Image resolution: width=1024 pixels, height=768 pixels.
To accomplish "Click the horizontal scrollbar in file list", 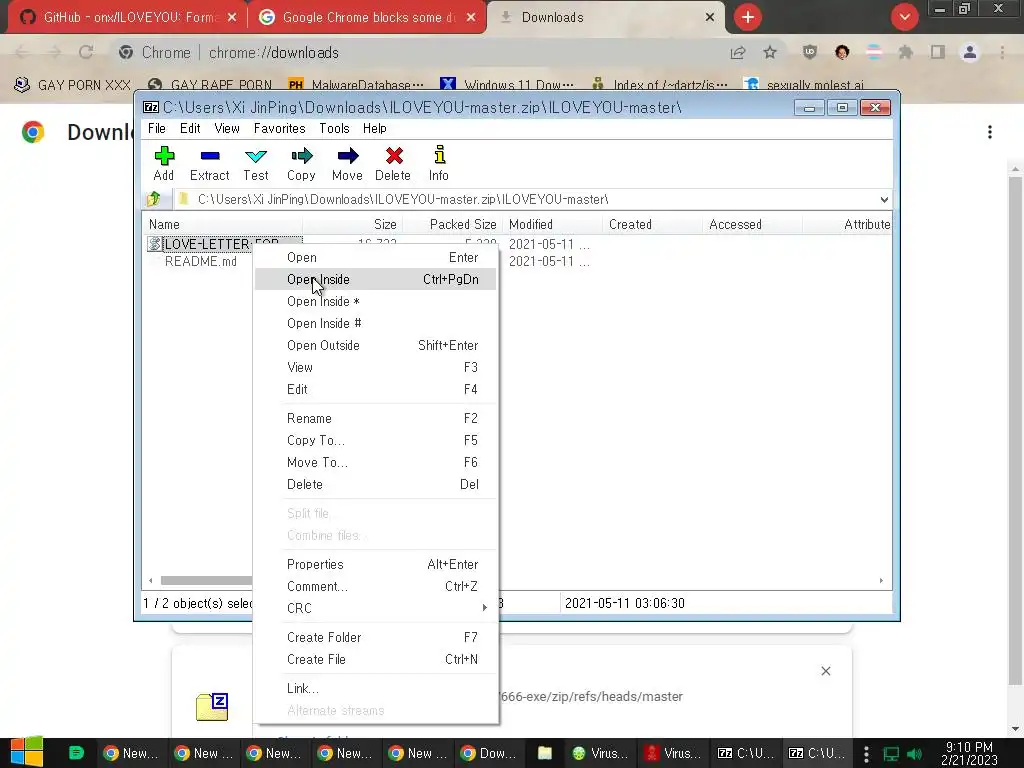I will click(x=206, y=580).
